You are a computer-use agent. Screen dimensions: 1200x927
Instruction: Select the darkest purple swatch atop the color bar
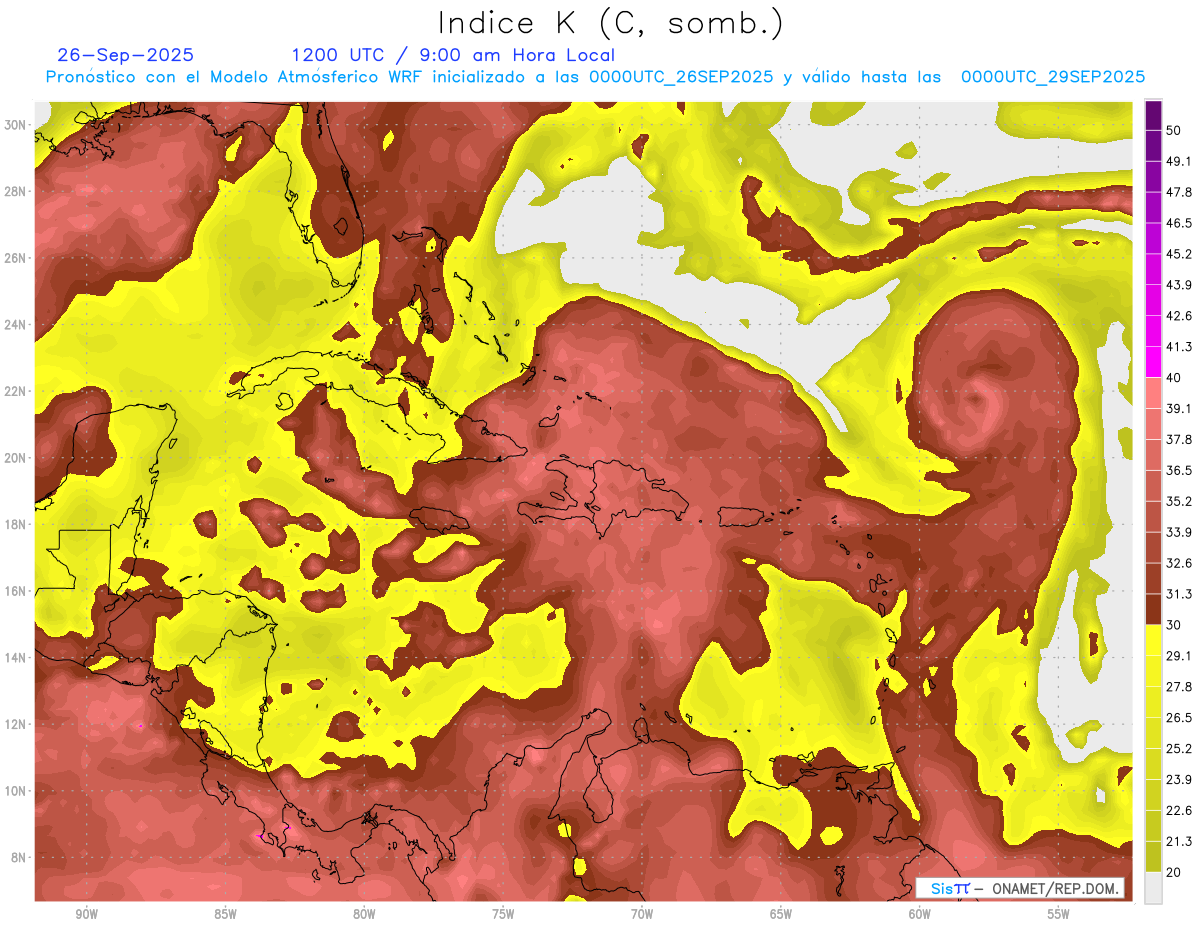pyautogui.click(x=1153, y=115)
